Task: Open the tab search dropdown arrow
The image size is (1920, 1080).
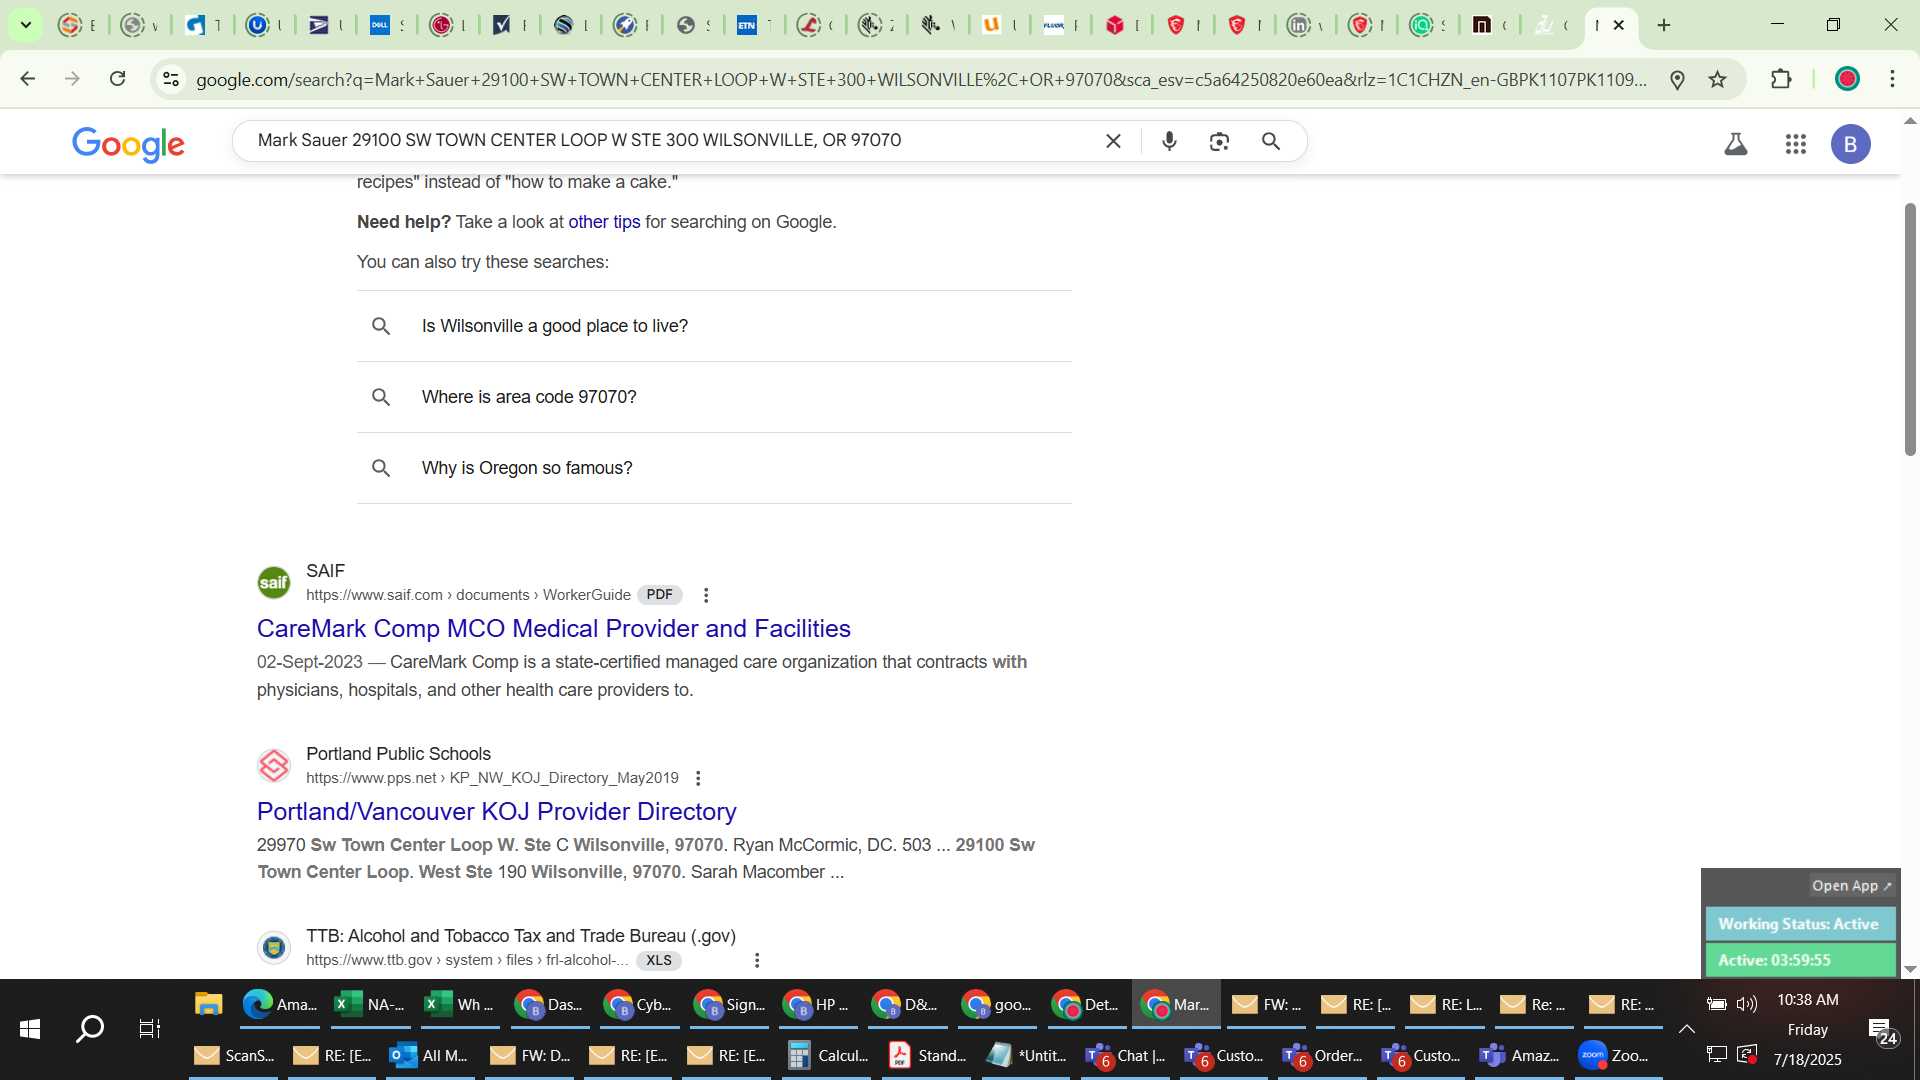Action: (x=26, y=25)
